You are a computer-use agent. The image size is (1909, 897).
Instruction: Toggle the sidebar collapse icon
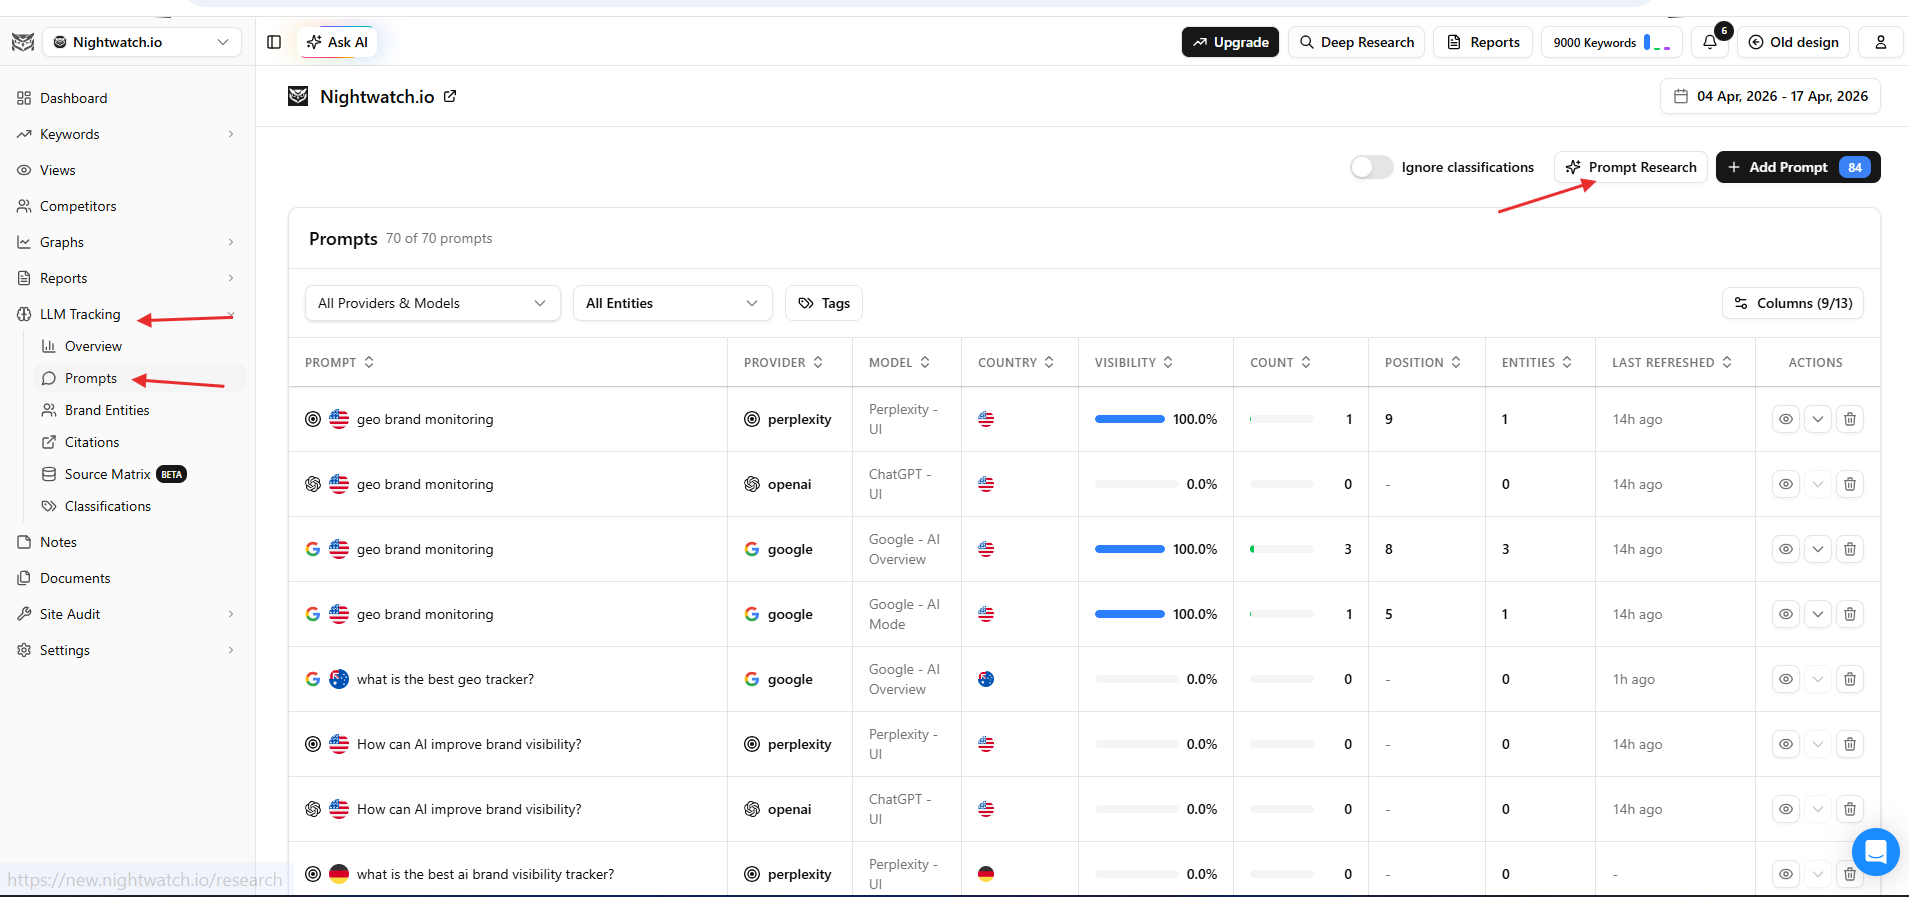[x=274, y=42]
